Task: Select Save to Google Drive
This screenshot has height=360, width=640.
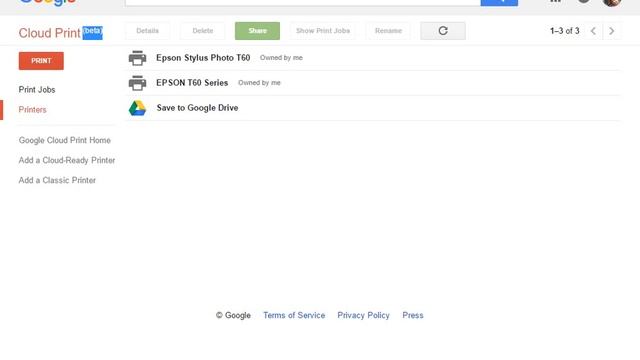Action: pyautogui.click(x=373, y=108)
